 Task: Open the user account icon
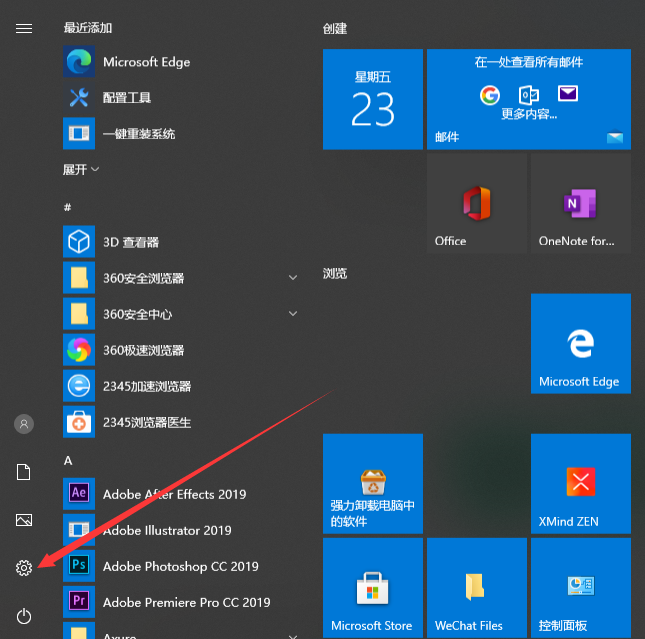click(x=24, y=424)
